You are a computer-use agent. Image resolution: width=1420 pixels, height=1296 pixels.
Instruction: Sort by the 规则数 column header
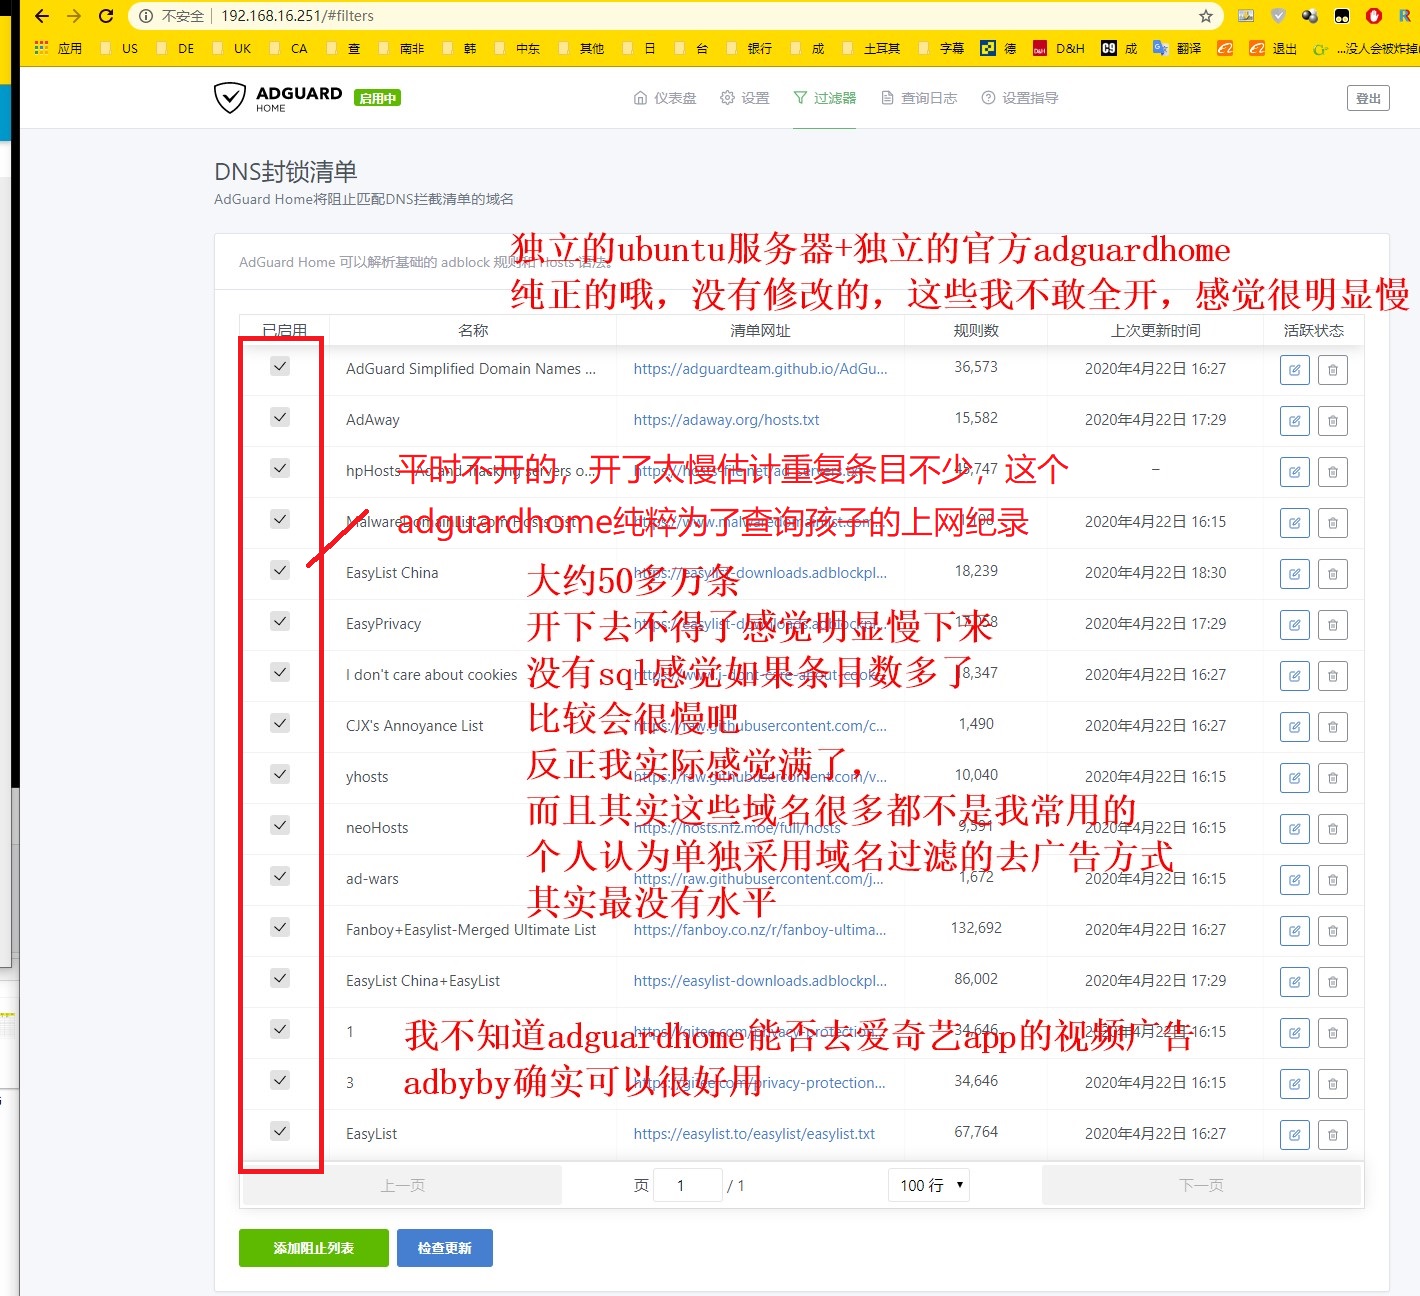(x=976, y=330)
